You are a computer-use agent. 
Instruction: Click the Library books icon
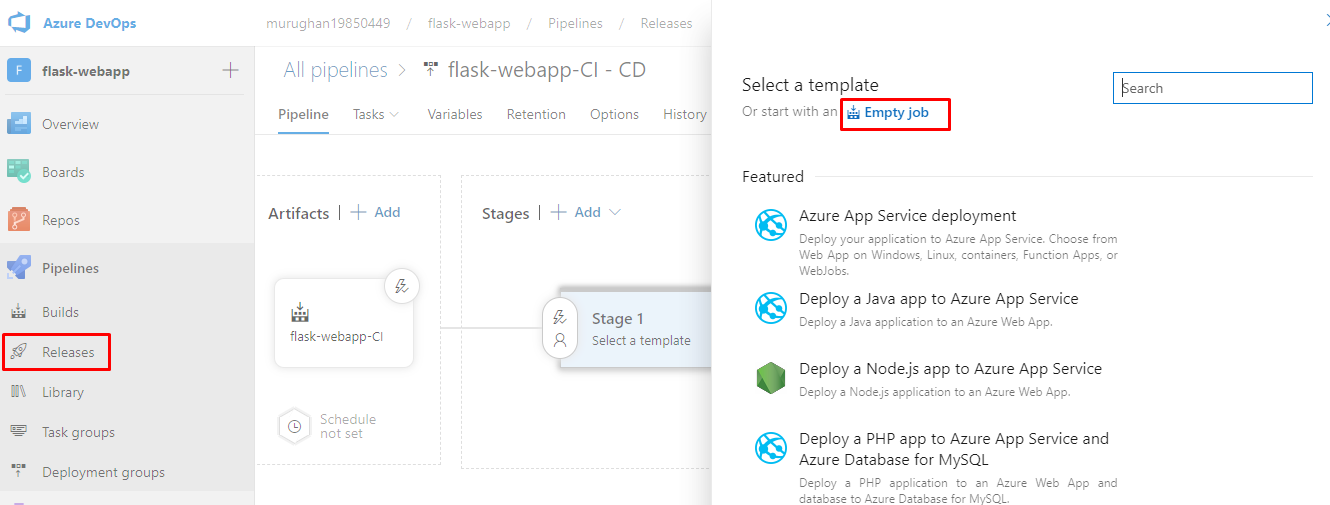click(x=19, y=392)
